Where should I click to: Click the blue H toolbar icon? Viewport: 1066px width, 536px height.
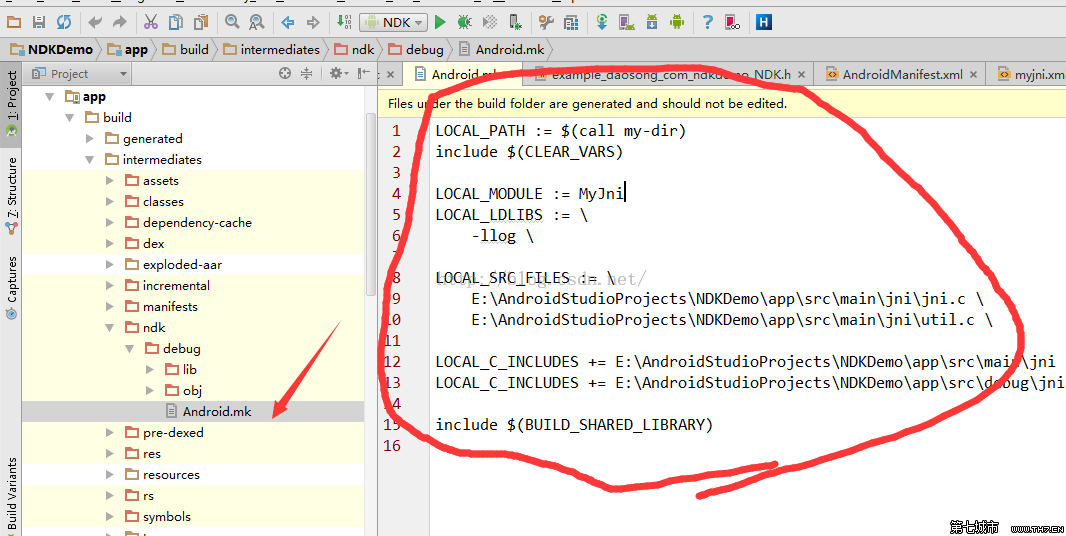[x=763, y=22]
